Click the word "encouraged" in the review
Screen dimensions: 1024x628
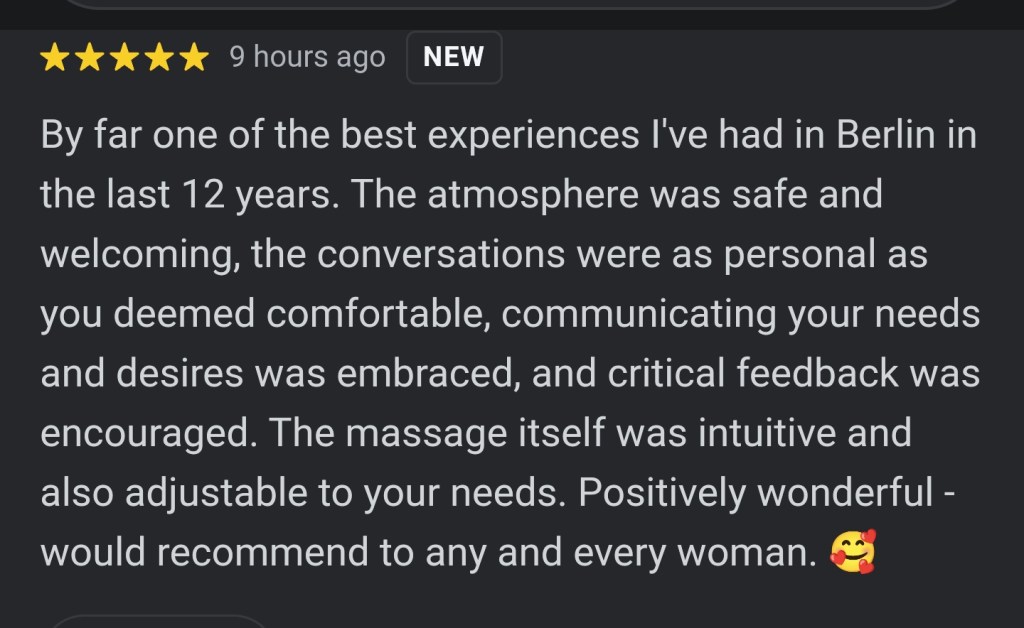click(x=146, y=433)
